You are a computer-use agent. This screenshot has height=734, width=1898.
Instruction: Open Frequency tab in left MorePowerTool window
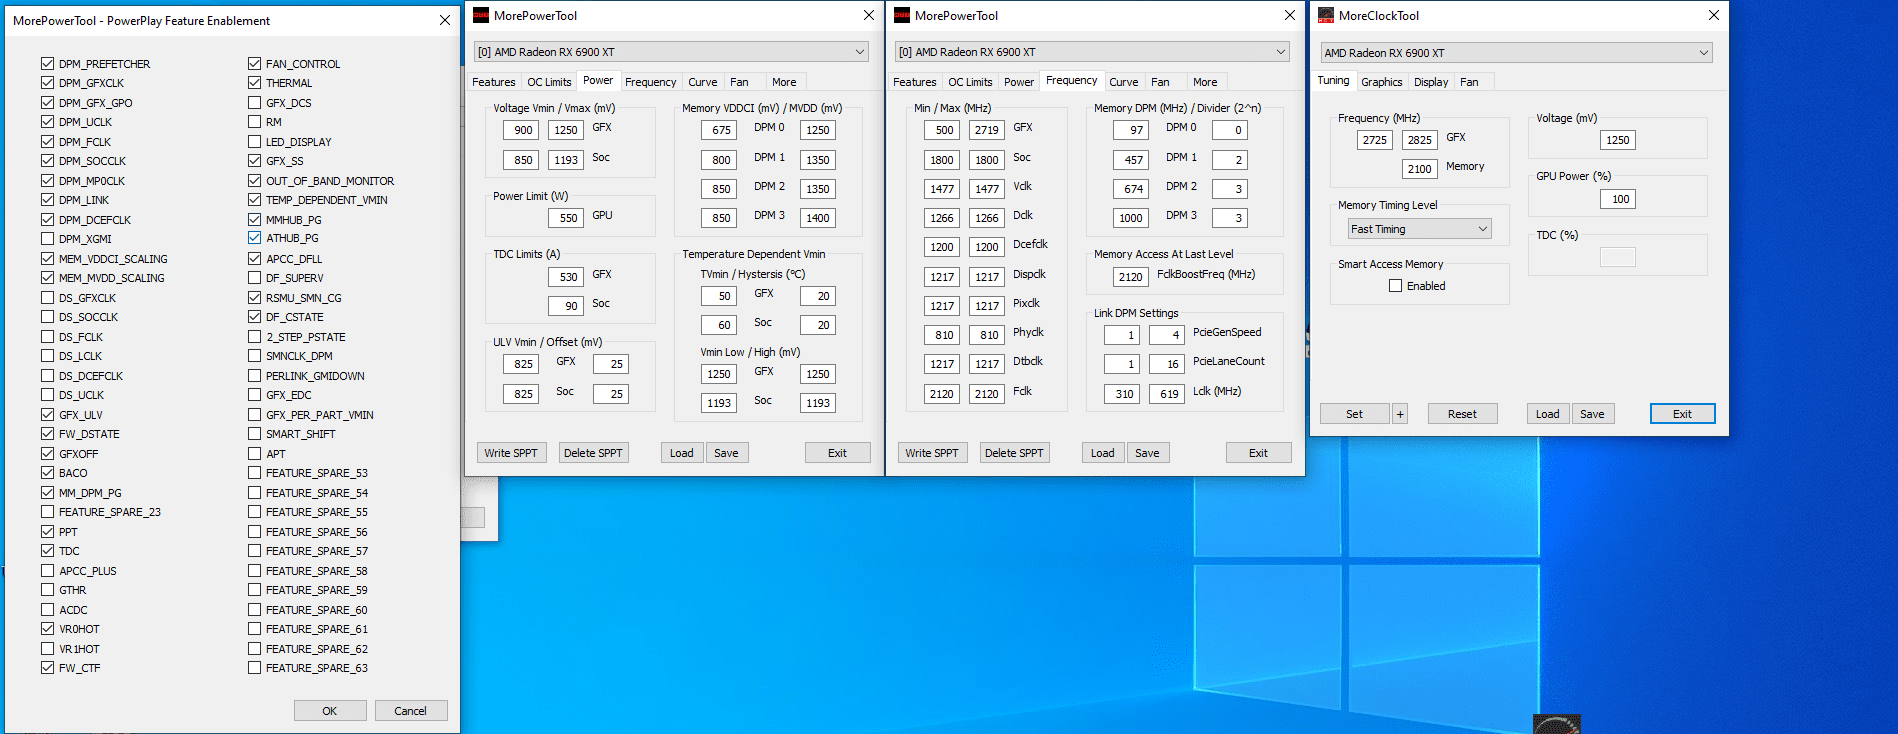[650, 82]
